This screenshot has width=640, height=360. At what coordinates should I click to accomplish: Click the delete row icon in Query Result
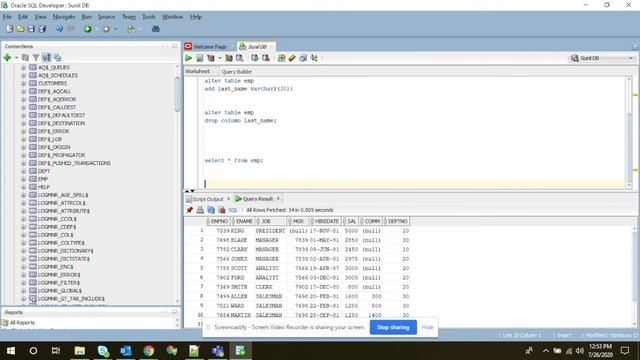pyautogui.click(x=222, y=210)
